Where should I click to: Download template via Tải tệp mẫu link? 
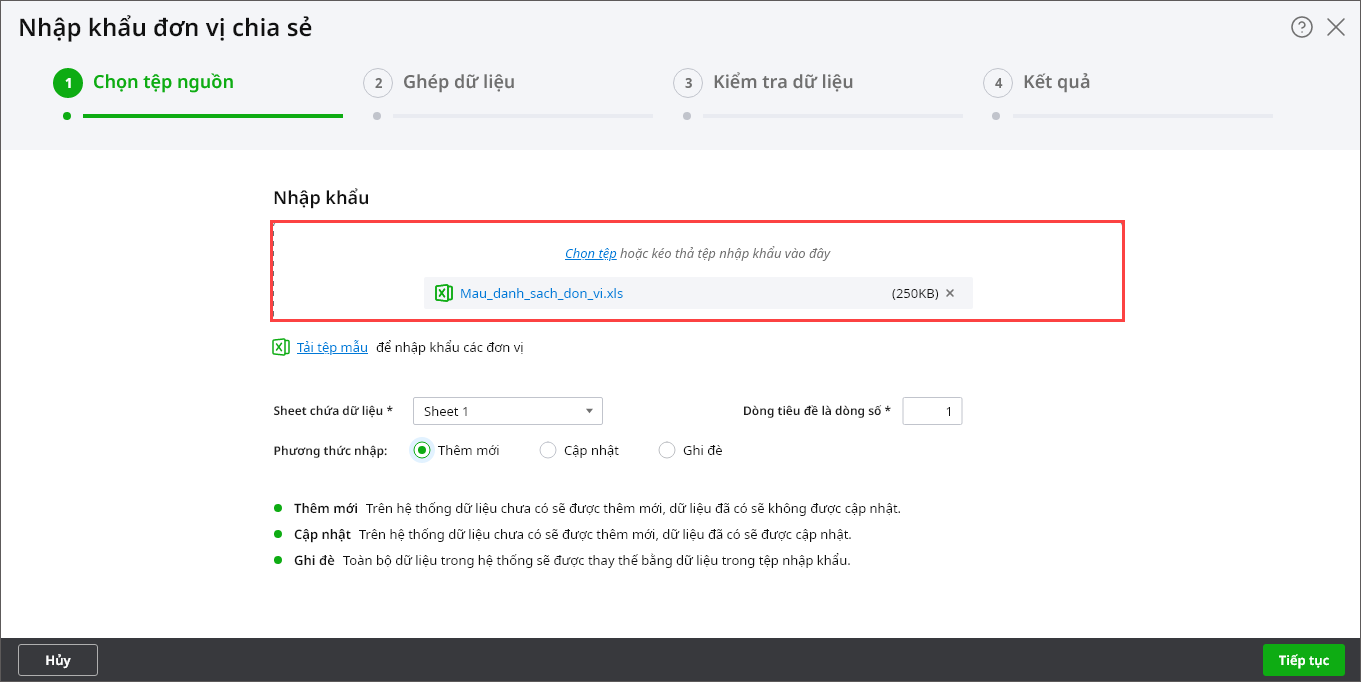click(x=332, y=347)
